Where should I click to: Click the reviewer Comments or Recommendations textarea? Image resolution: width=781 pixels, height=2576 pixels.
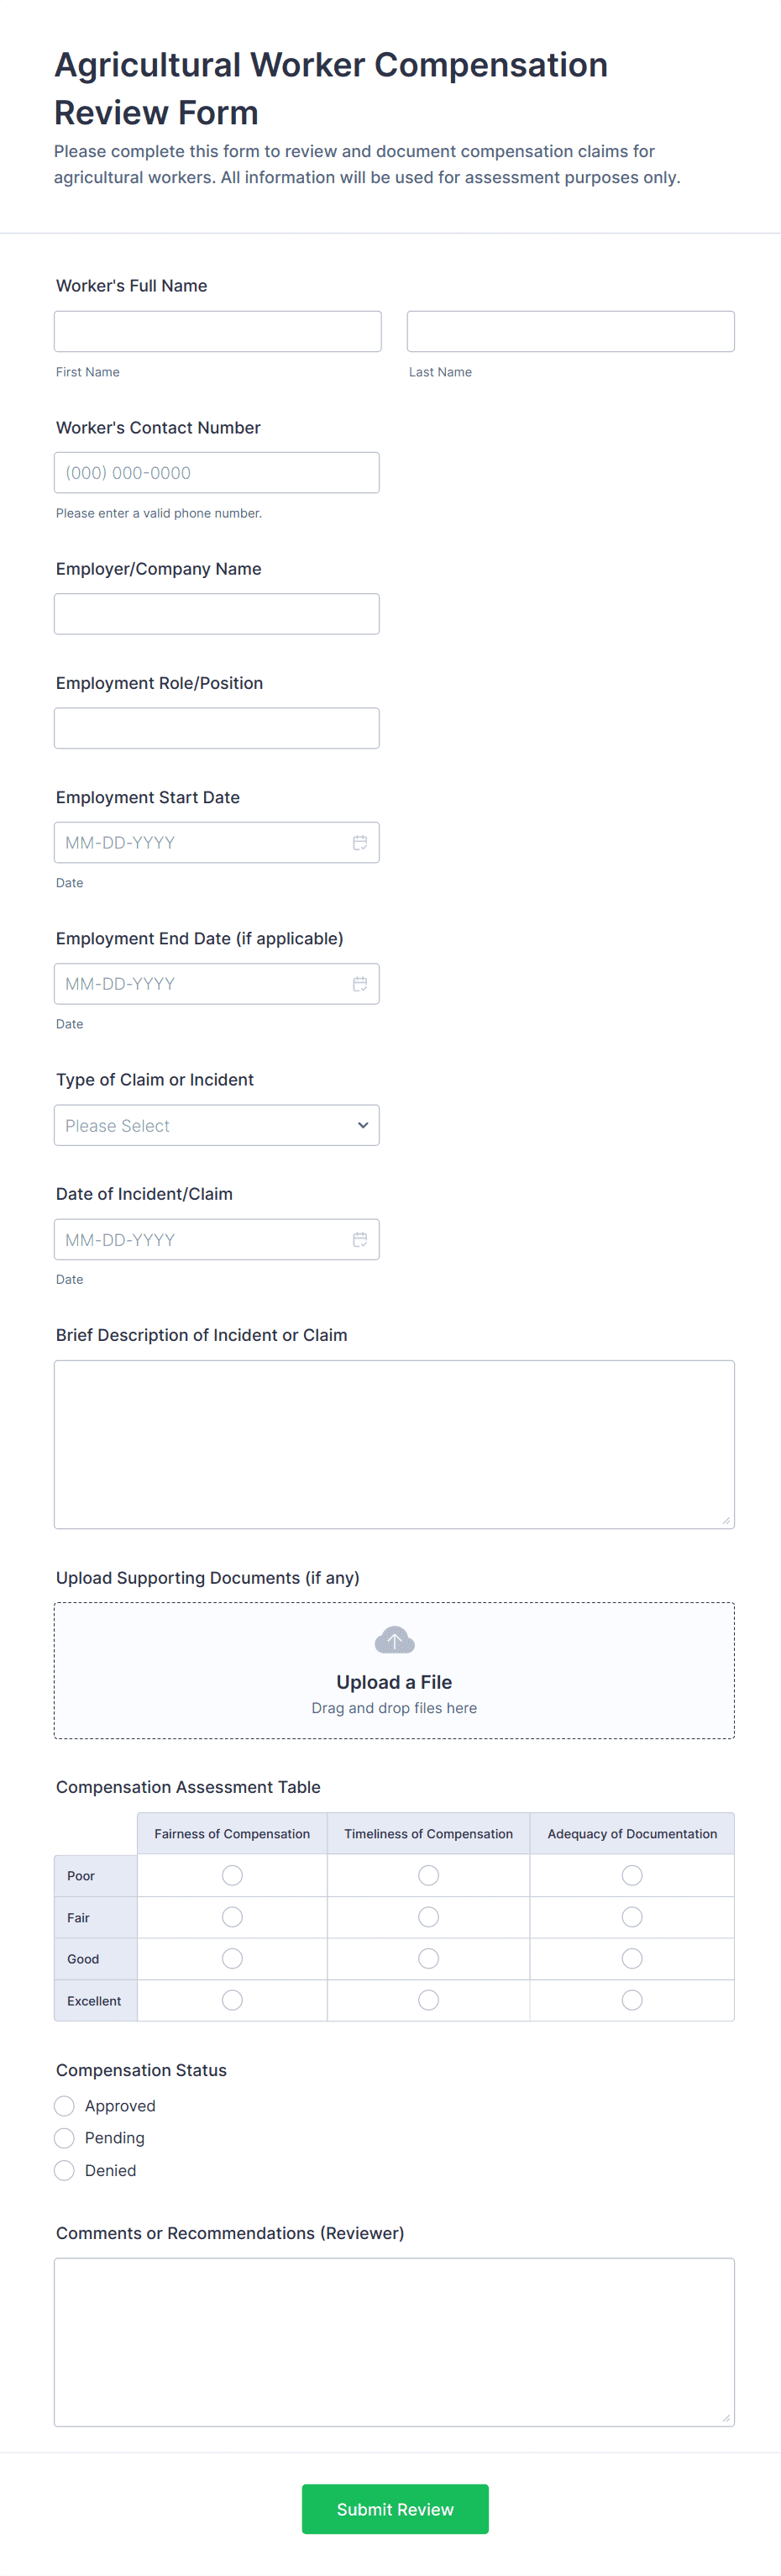[x=394, y=2343]
